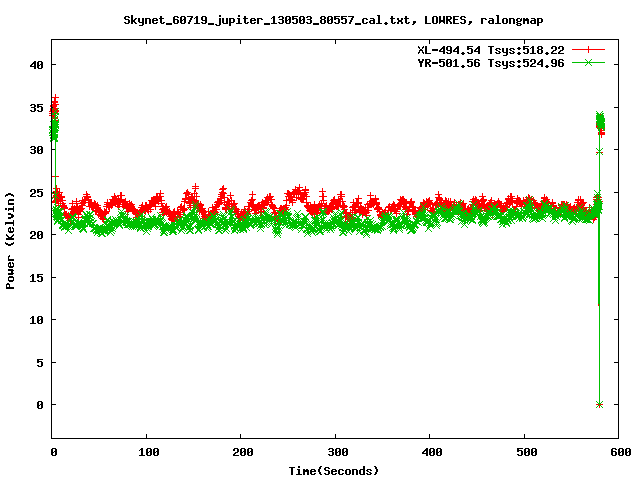The height and width of the screenshot is (480, 640).
Task: Click the red legend line sample
Action: (x=588, y=50)
